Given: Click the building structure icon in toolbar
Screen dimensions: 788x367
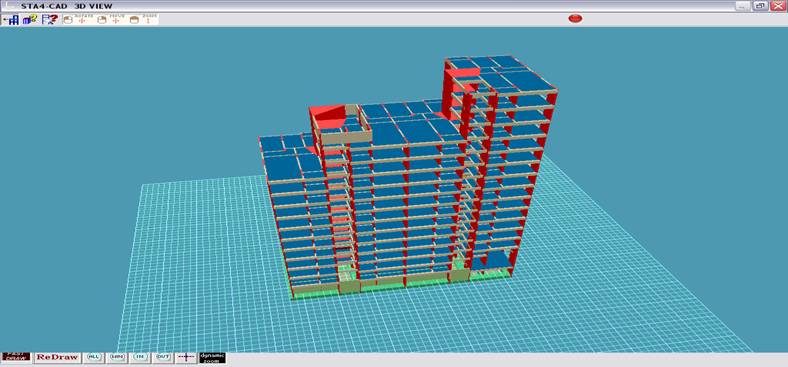Looking at the screenshot, I should point(11,20).
